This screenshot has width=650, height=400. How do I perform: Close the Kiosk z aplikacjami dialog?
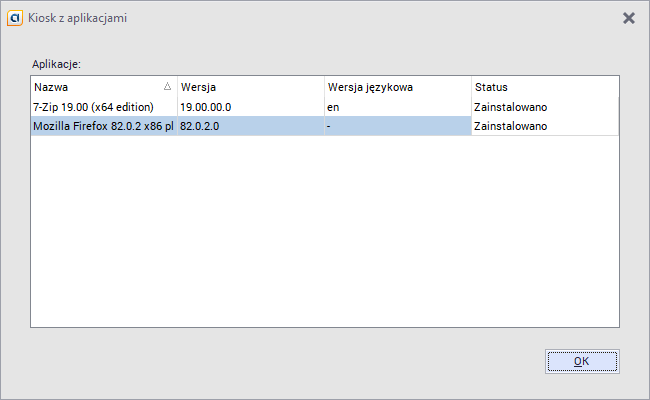629,18
